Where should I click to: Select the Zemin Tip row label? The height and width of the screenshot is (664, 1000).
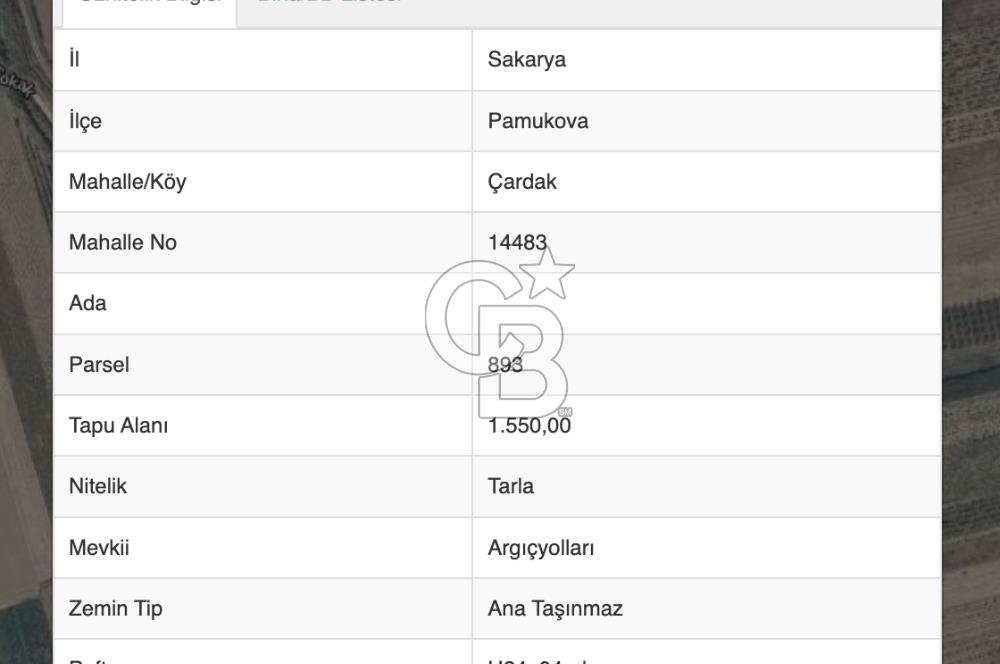pyautogui.click(x=115, y=608)
